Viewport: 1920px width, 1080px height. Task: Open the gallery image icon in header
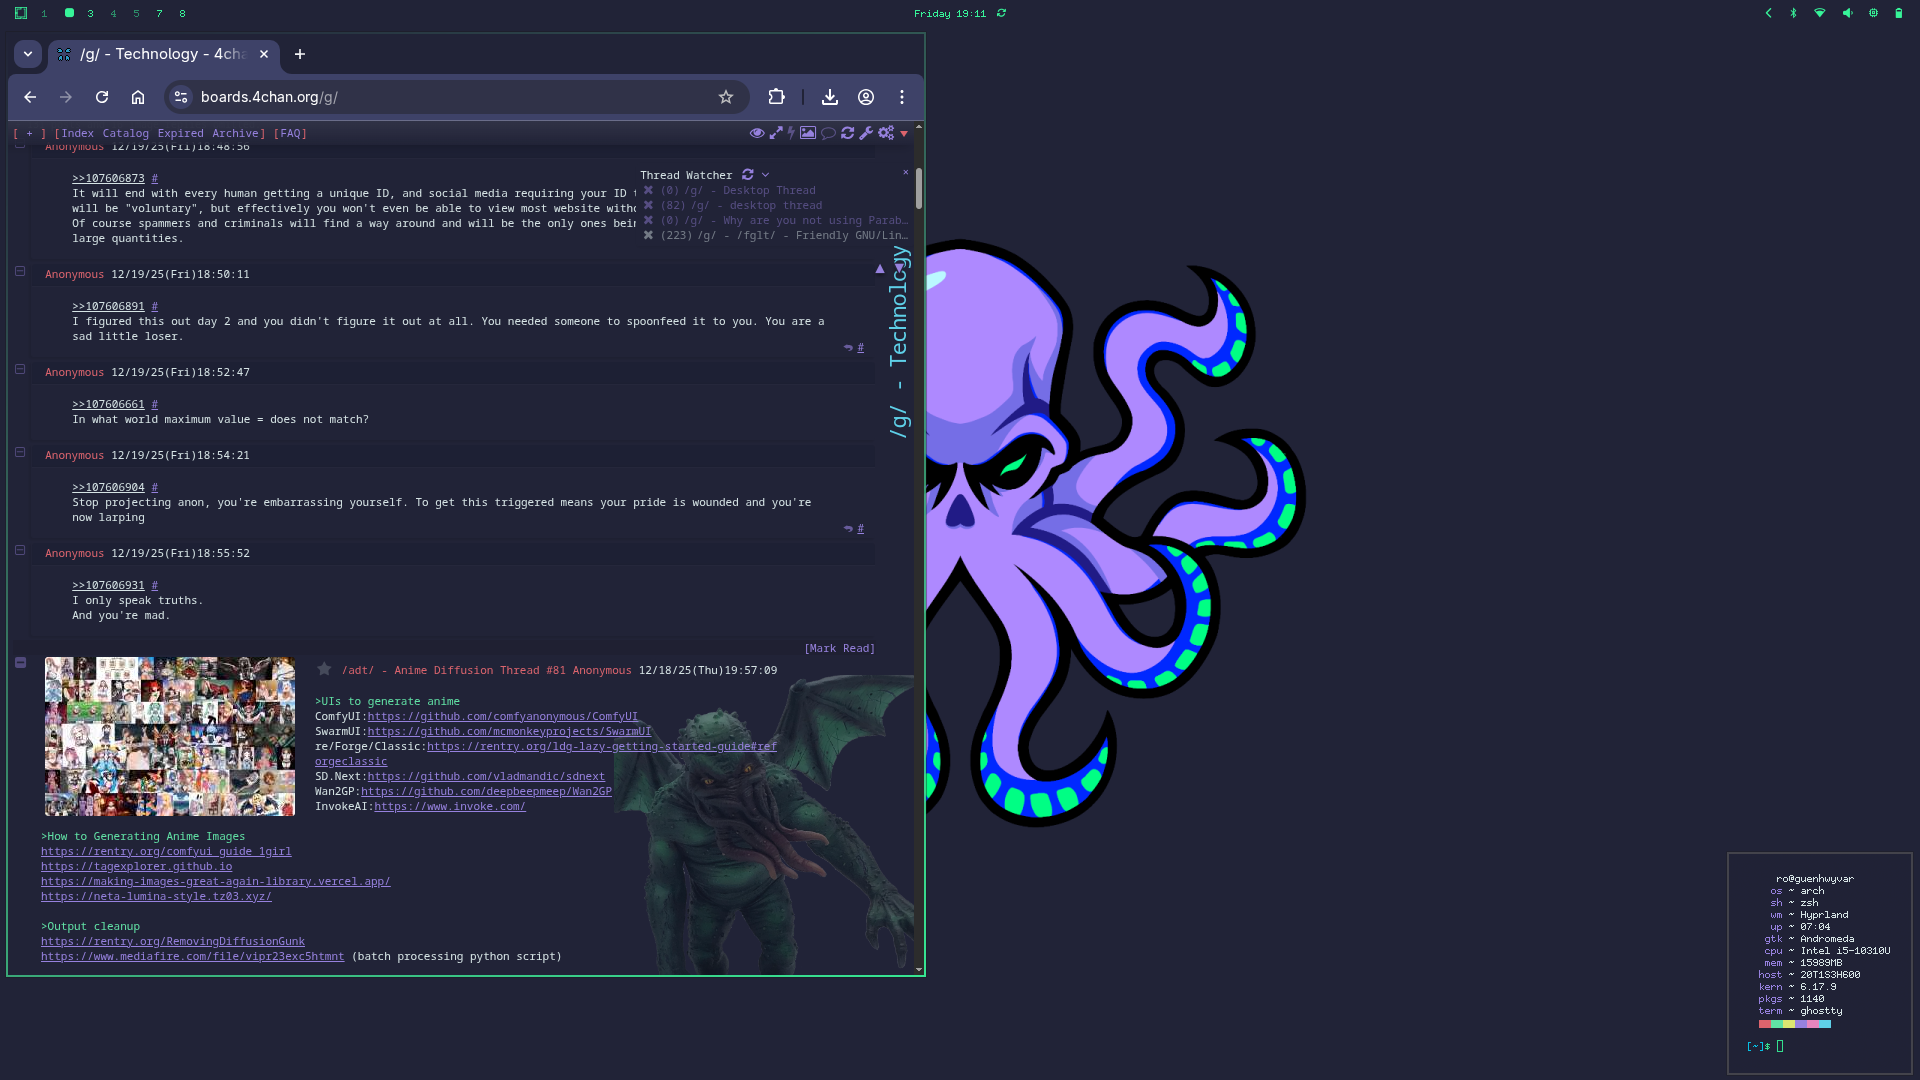[x=808, y=133]
